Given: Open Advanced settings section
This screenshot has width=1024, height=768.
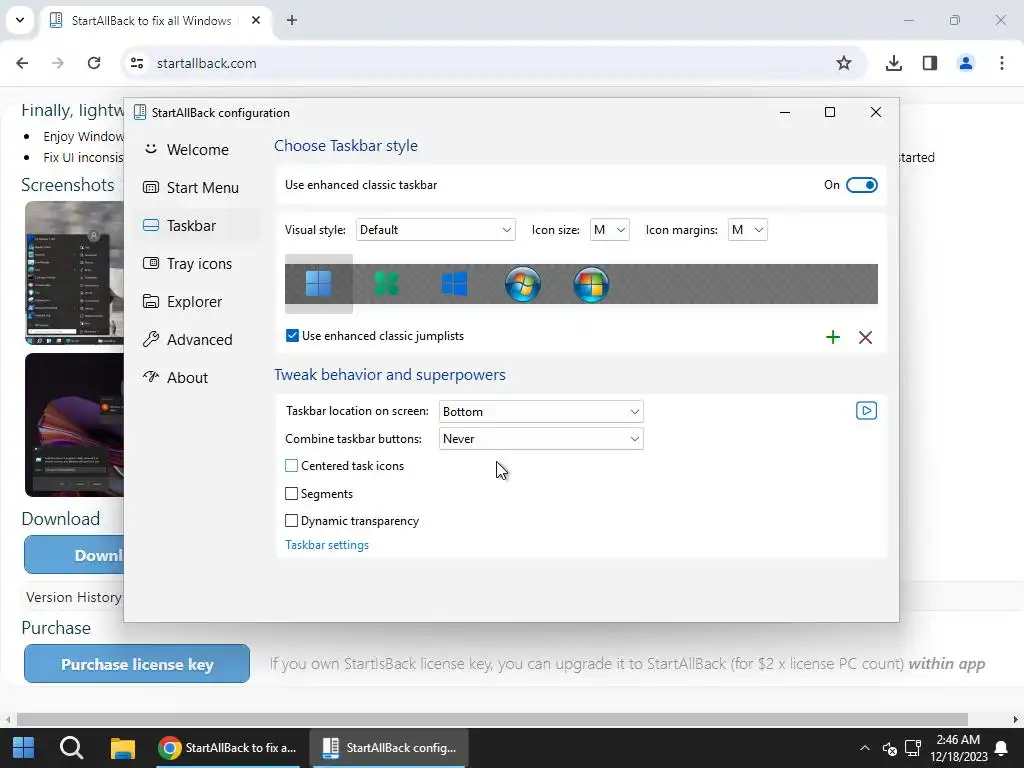Looking at the screenshot, I should [196, 340].
